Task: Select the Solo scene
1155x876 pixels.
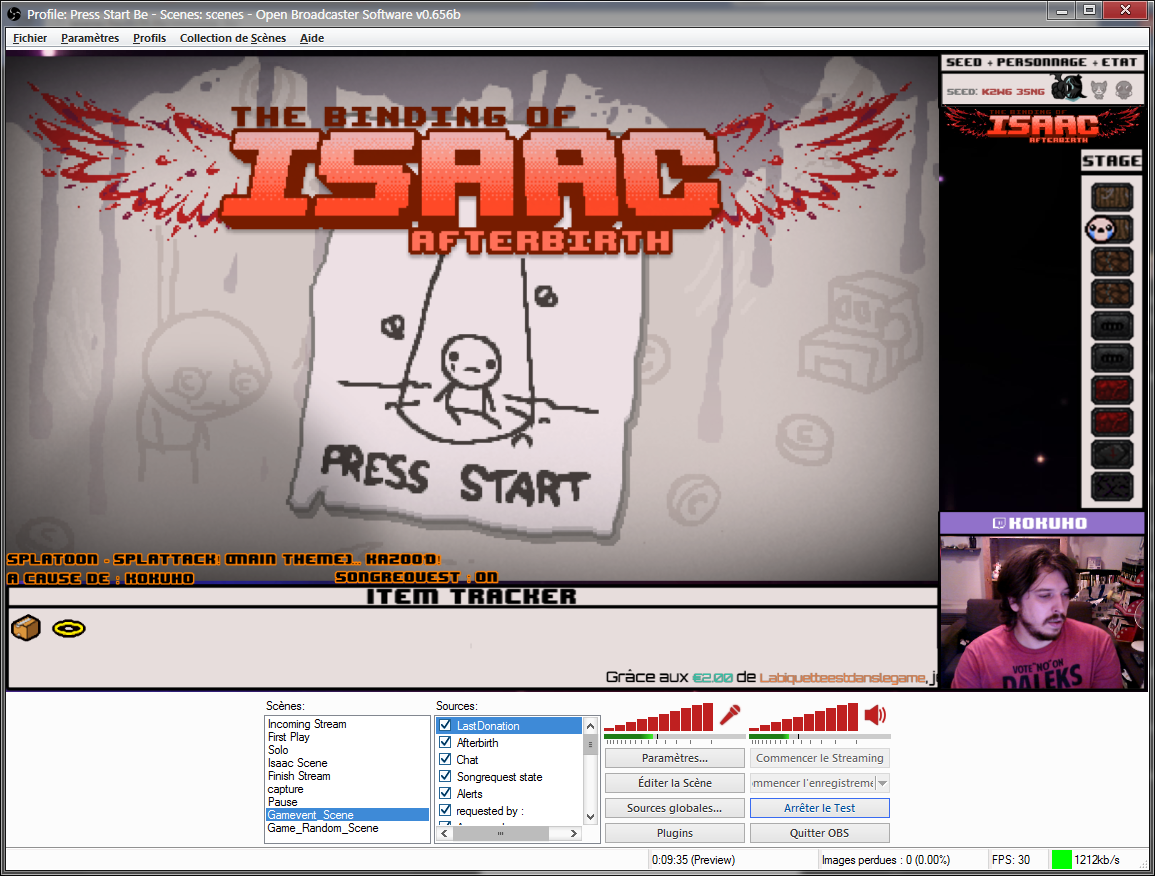Action: 278,750
